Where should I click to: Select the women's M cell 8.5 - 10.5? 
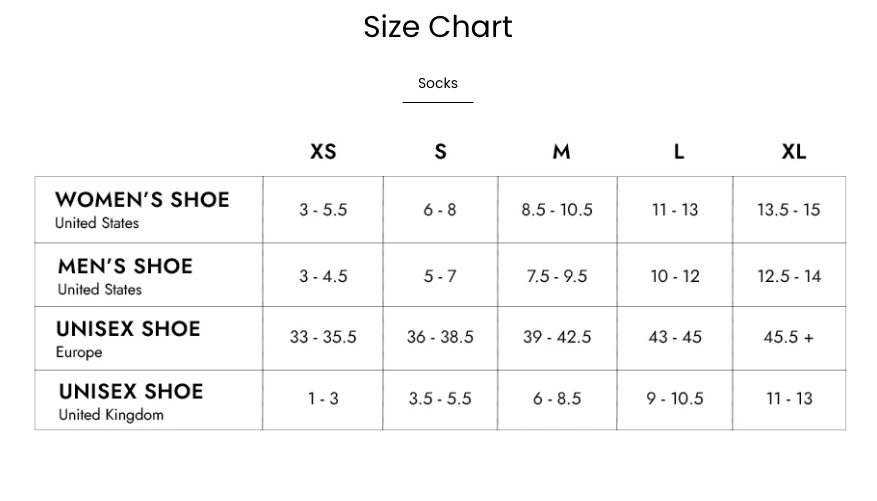point(557,210)
